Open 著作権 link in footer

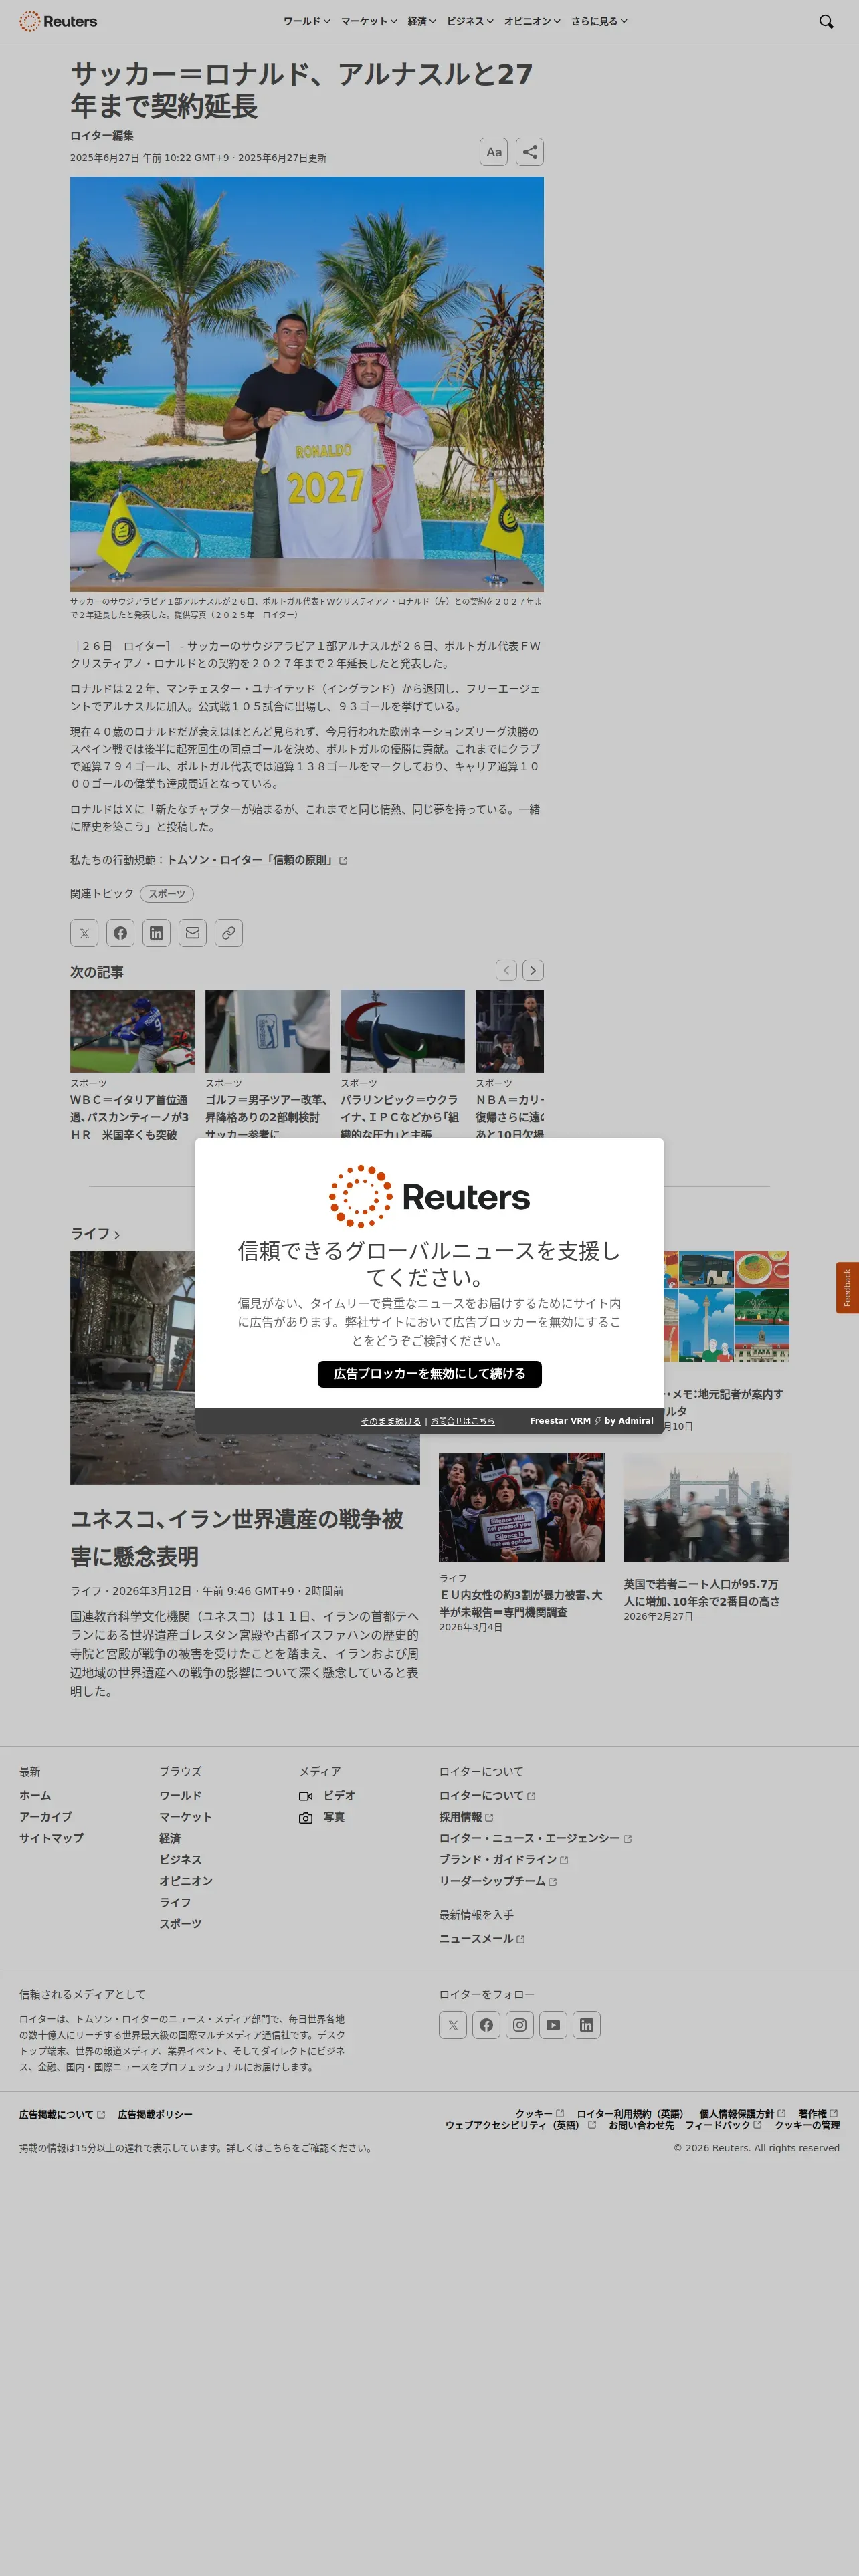(818, 2114)
